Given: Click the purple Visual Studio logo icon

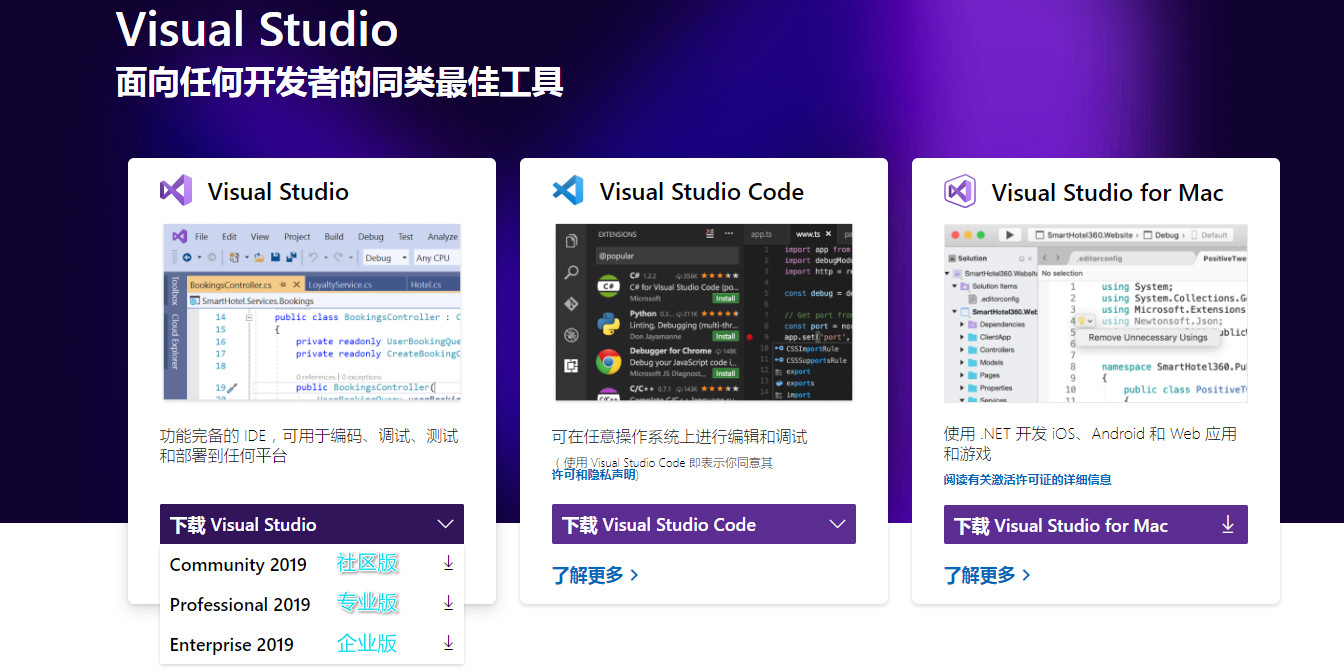Looking at the screenshot, I should (176, 191).
